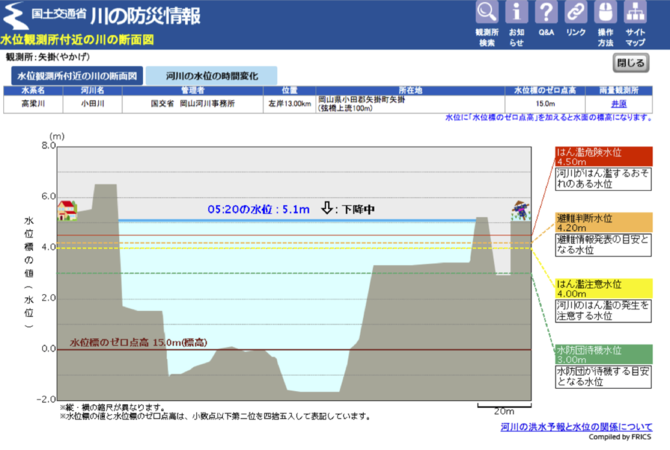This screenshot has height=450, width=670.
Task: Select 水位観測所付近の川の断面図 tab
Action: pos(77,76)
